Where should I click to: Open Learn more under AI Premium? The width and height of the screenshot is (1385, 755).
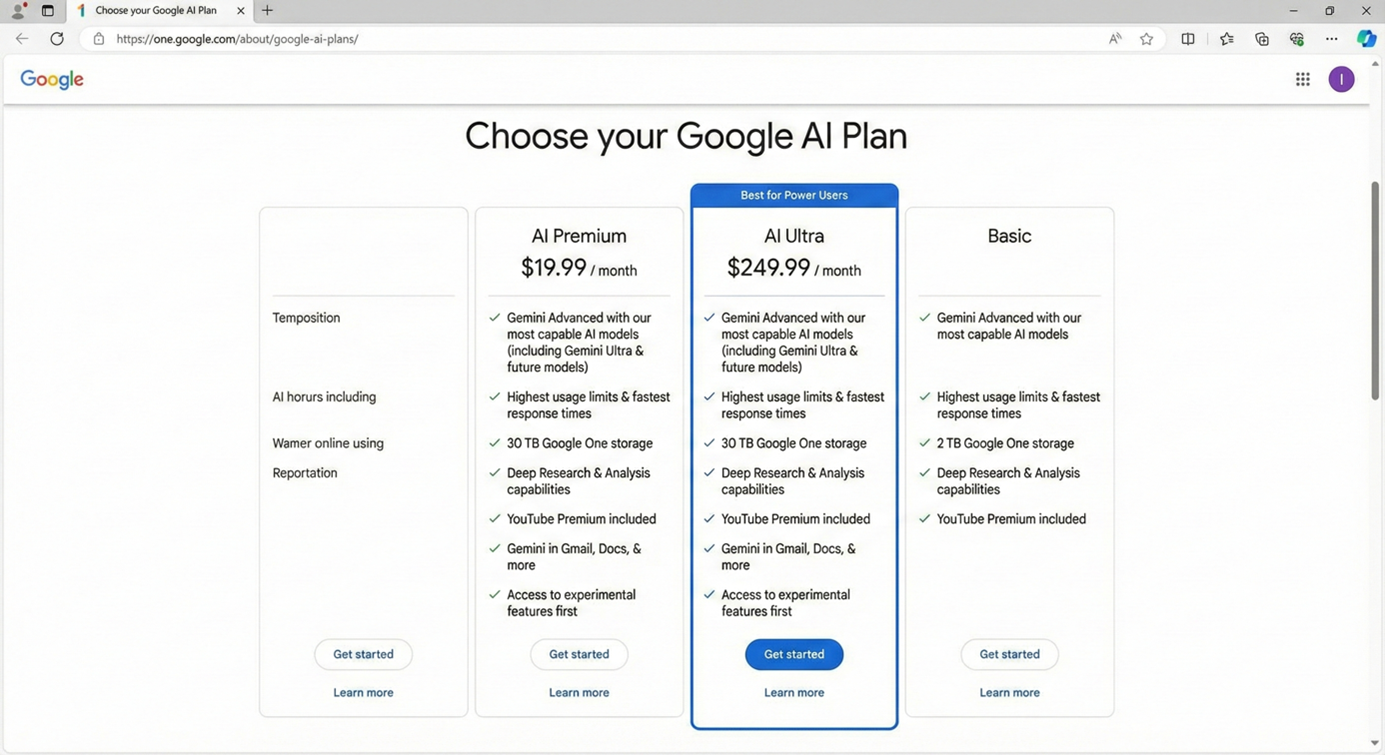coord(578,692)
